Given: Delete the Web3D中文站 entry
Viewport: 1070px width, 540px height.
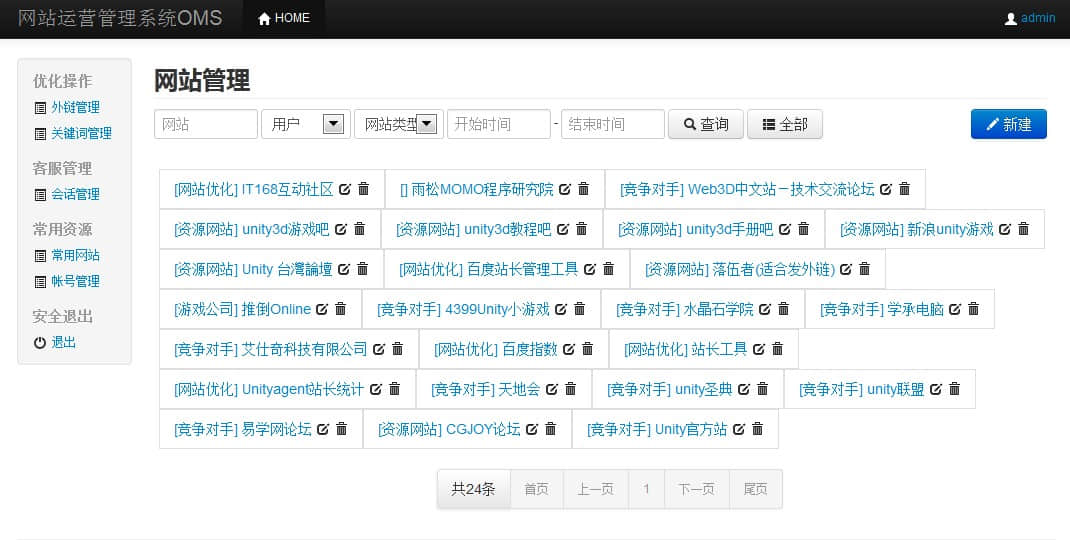Looking at the screenshot, I should [x=904, y=188].
